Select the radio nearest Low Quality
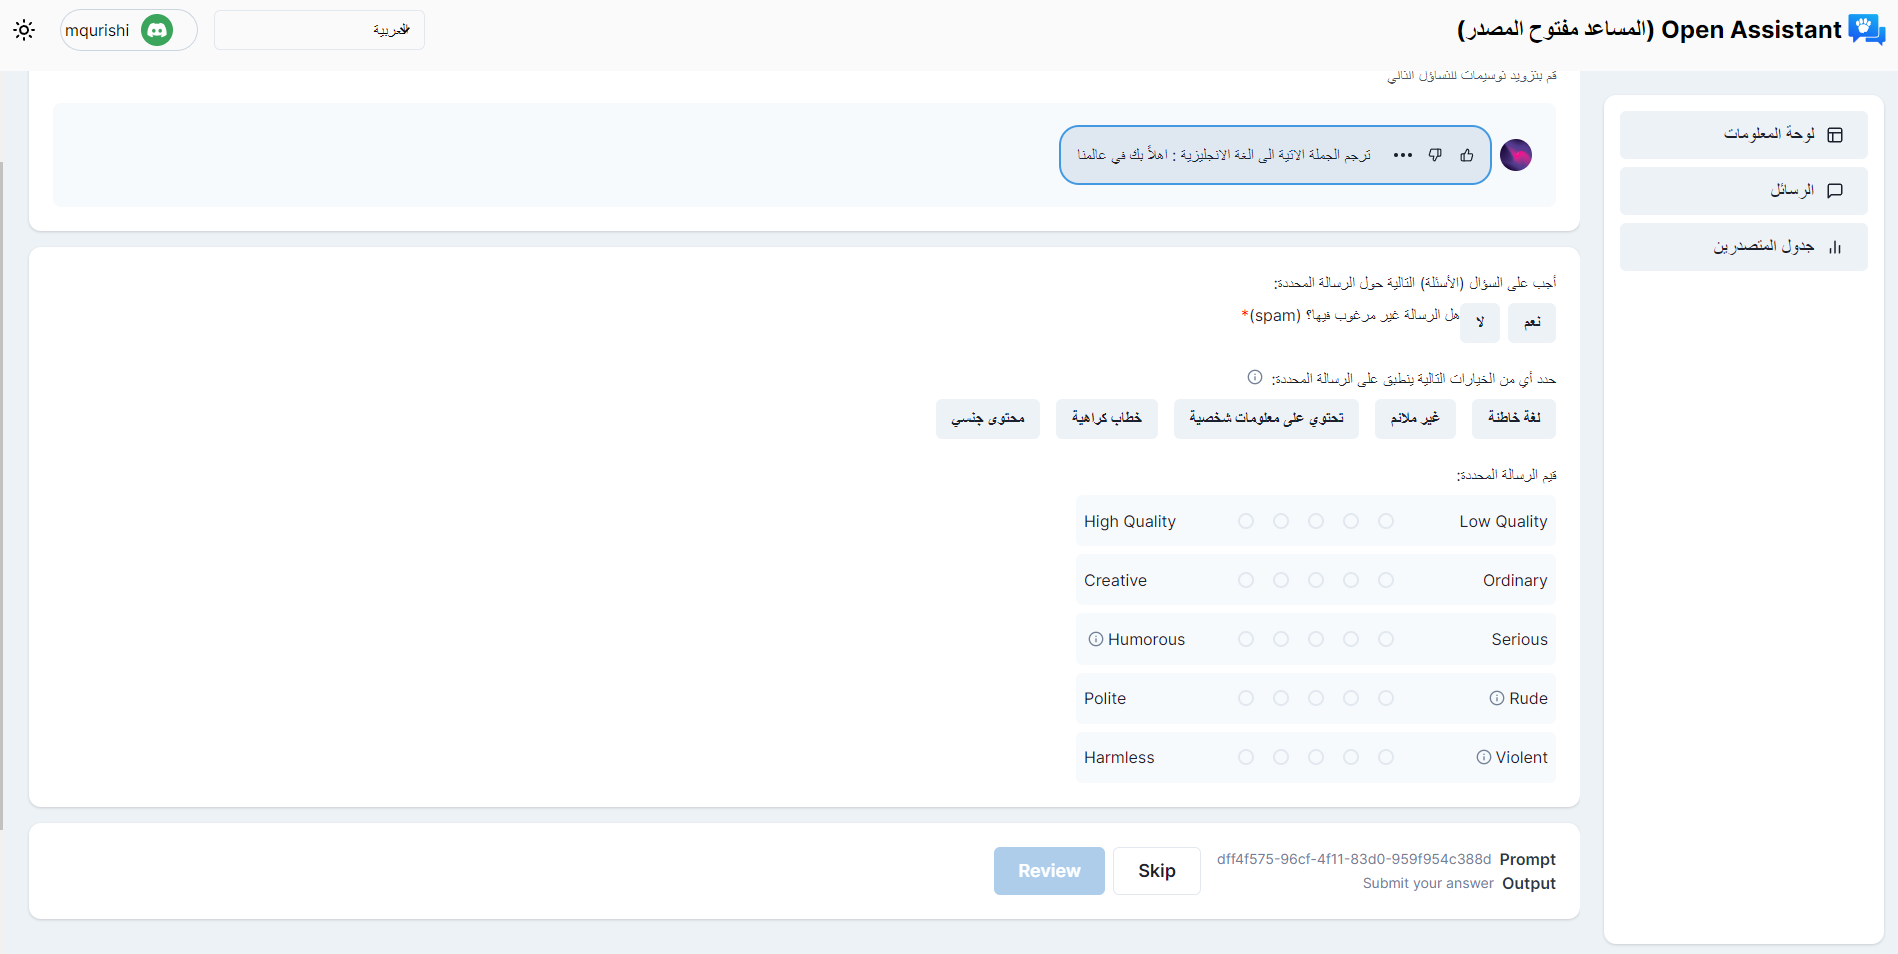The height and width of the screenshot is (954, 1898). (1386, 521)
